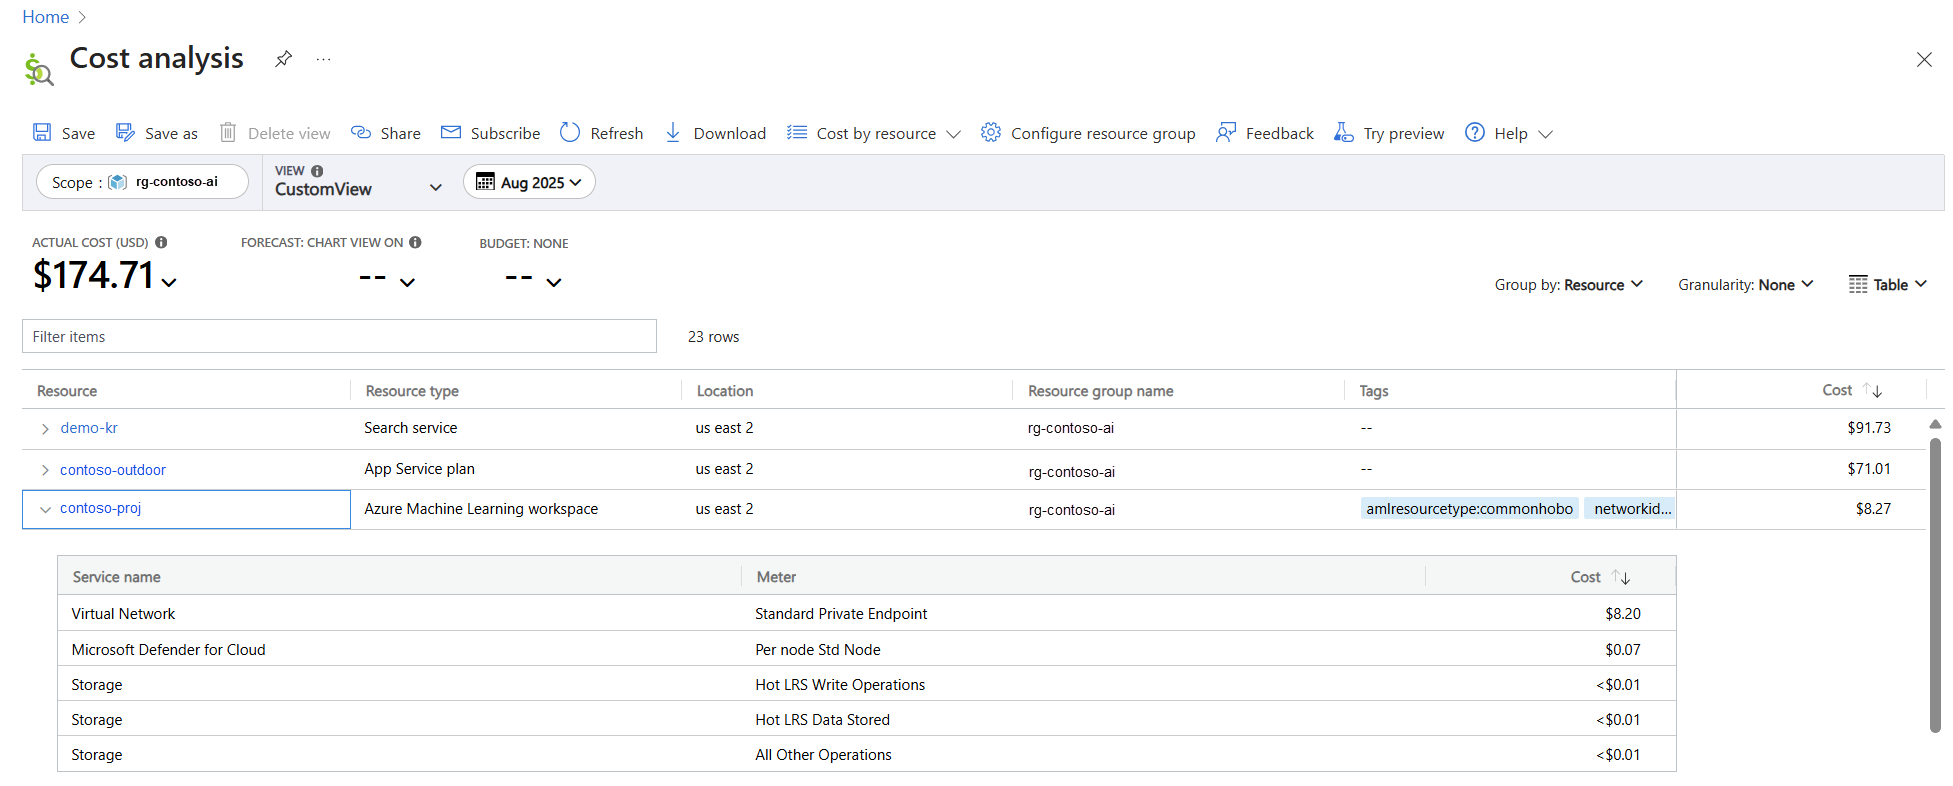The image size is (1953, 786).
Task: Click the Refresh circular arrow icon
Action: pos(570,133)
